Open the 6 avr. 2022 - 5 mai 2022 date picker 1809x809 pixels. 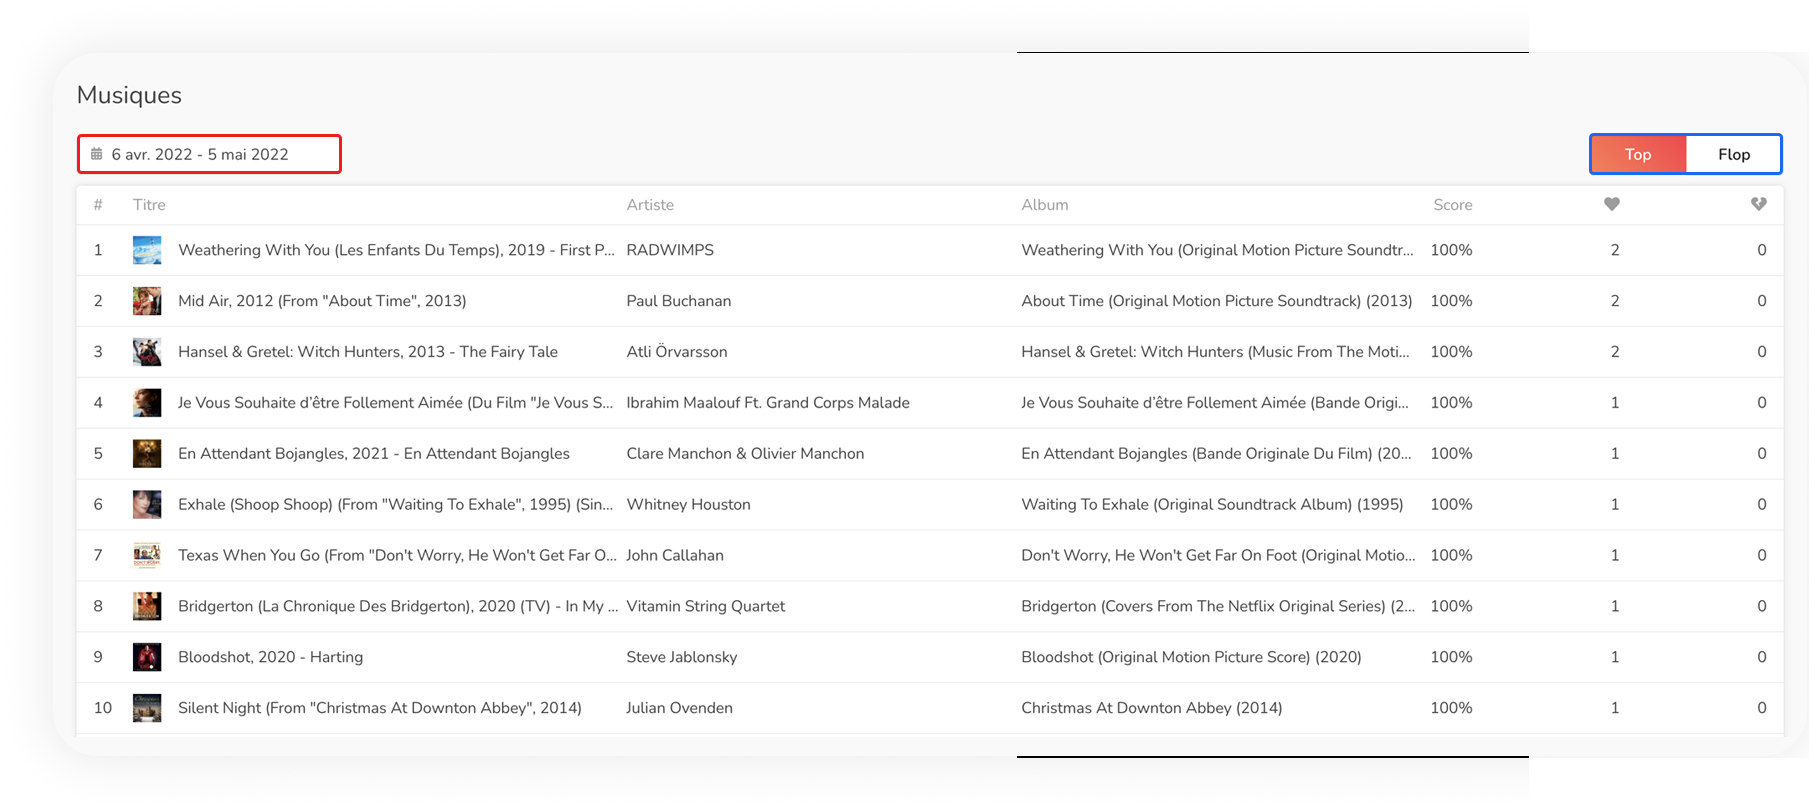(x=209, y=154)
